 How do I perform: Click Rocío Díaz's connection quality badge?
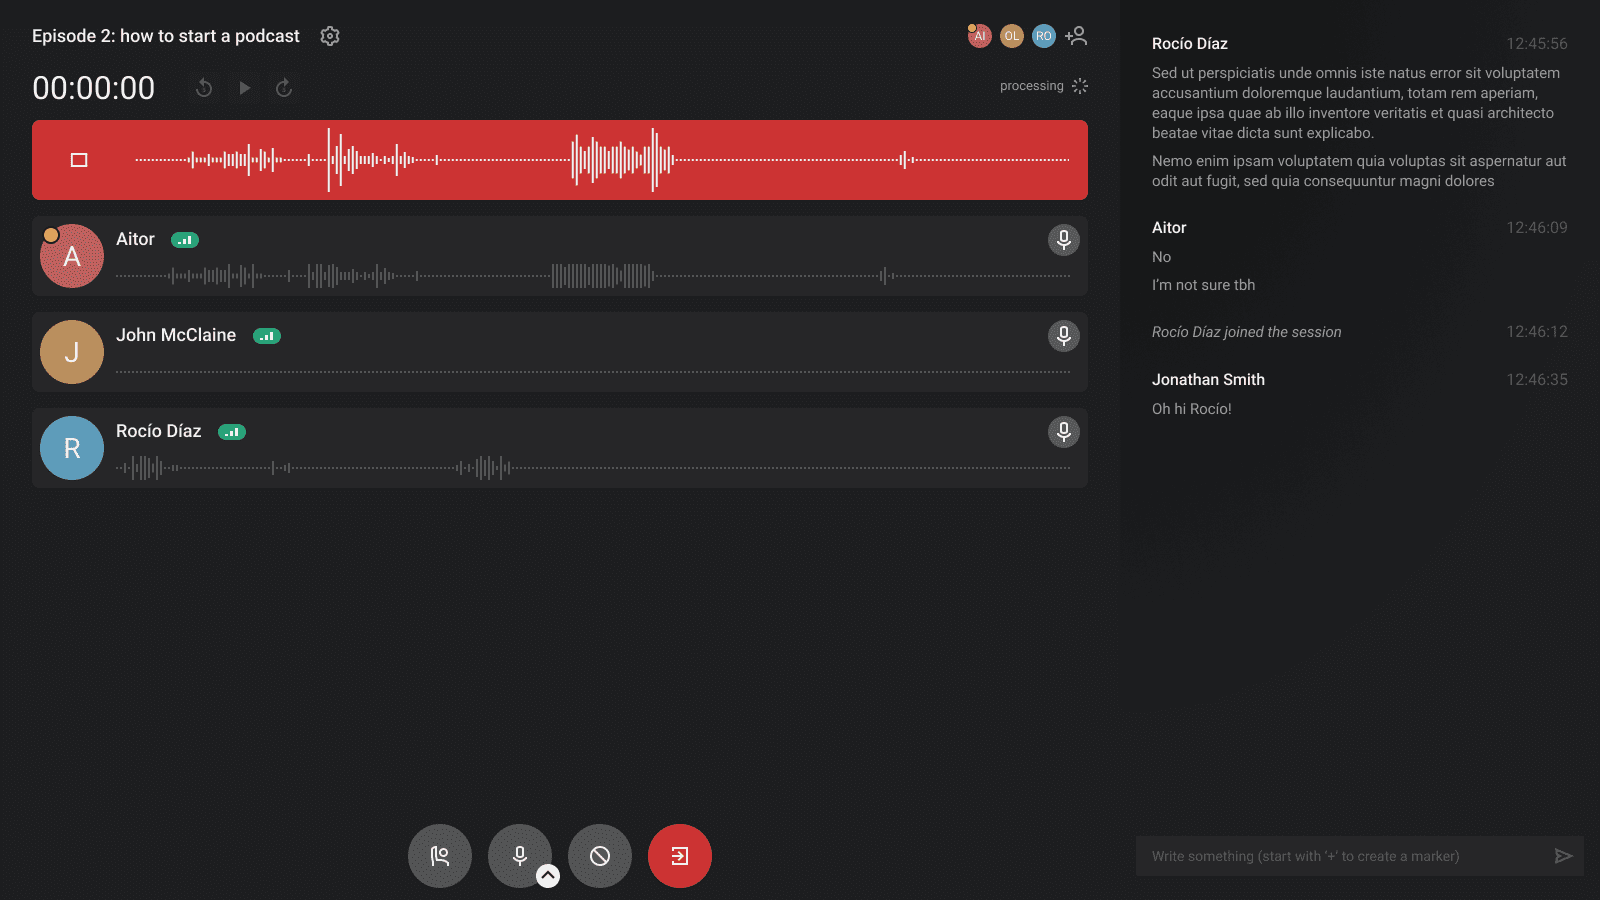232,432
